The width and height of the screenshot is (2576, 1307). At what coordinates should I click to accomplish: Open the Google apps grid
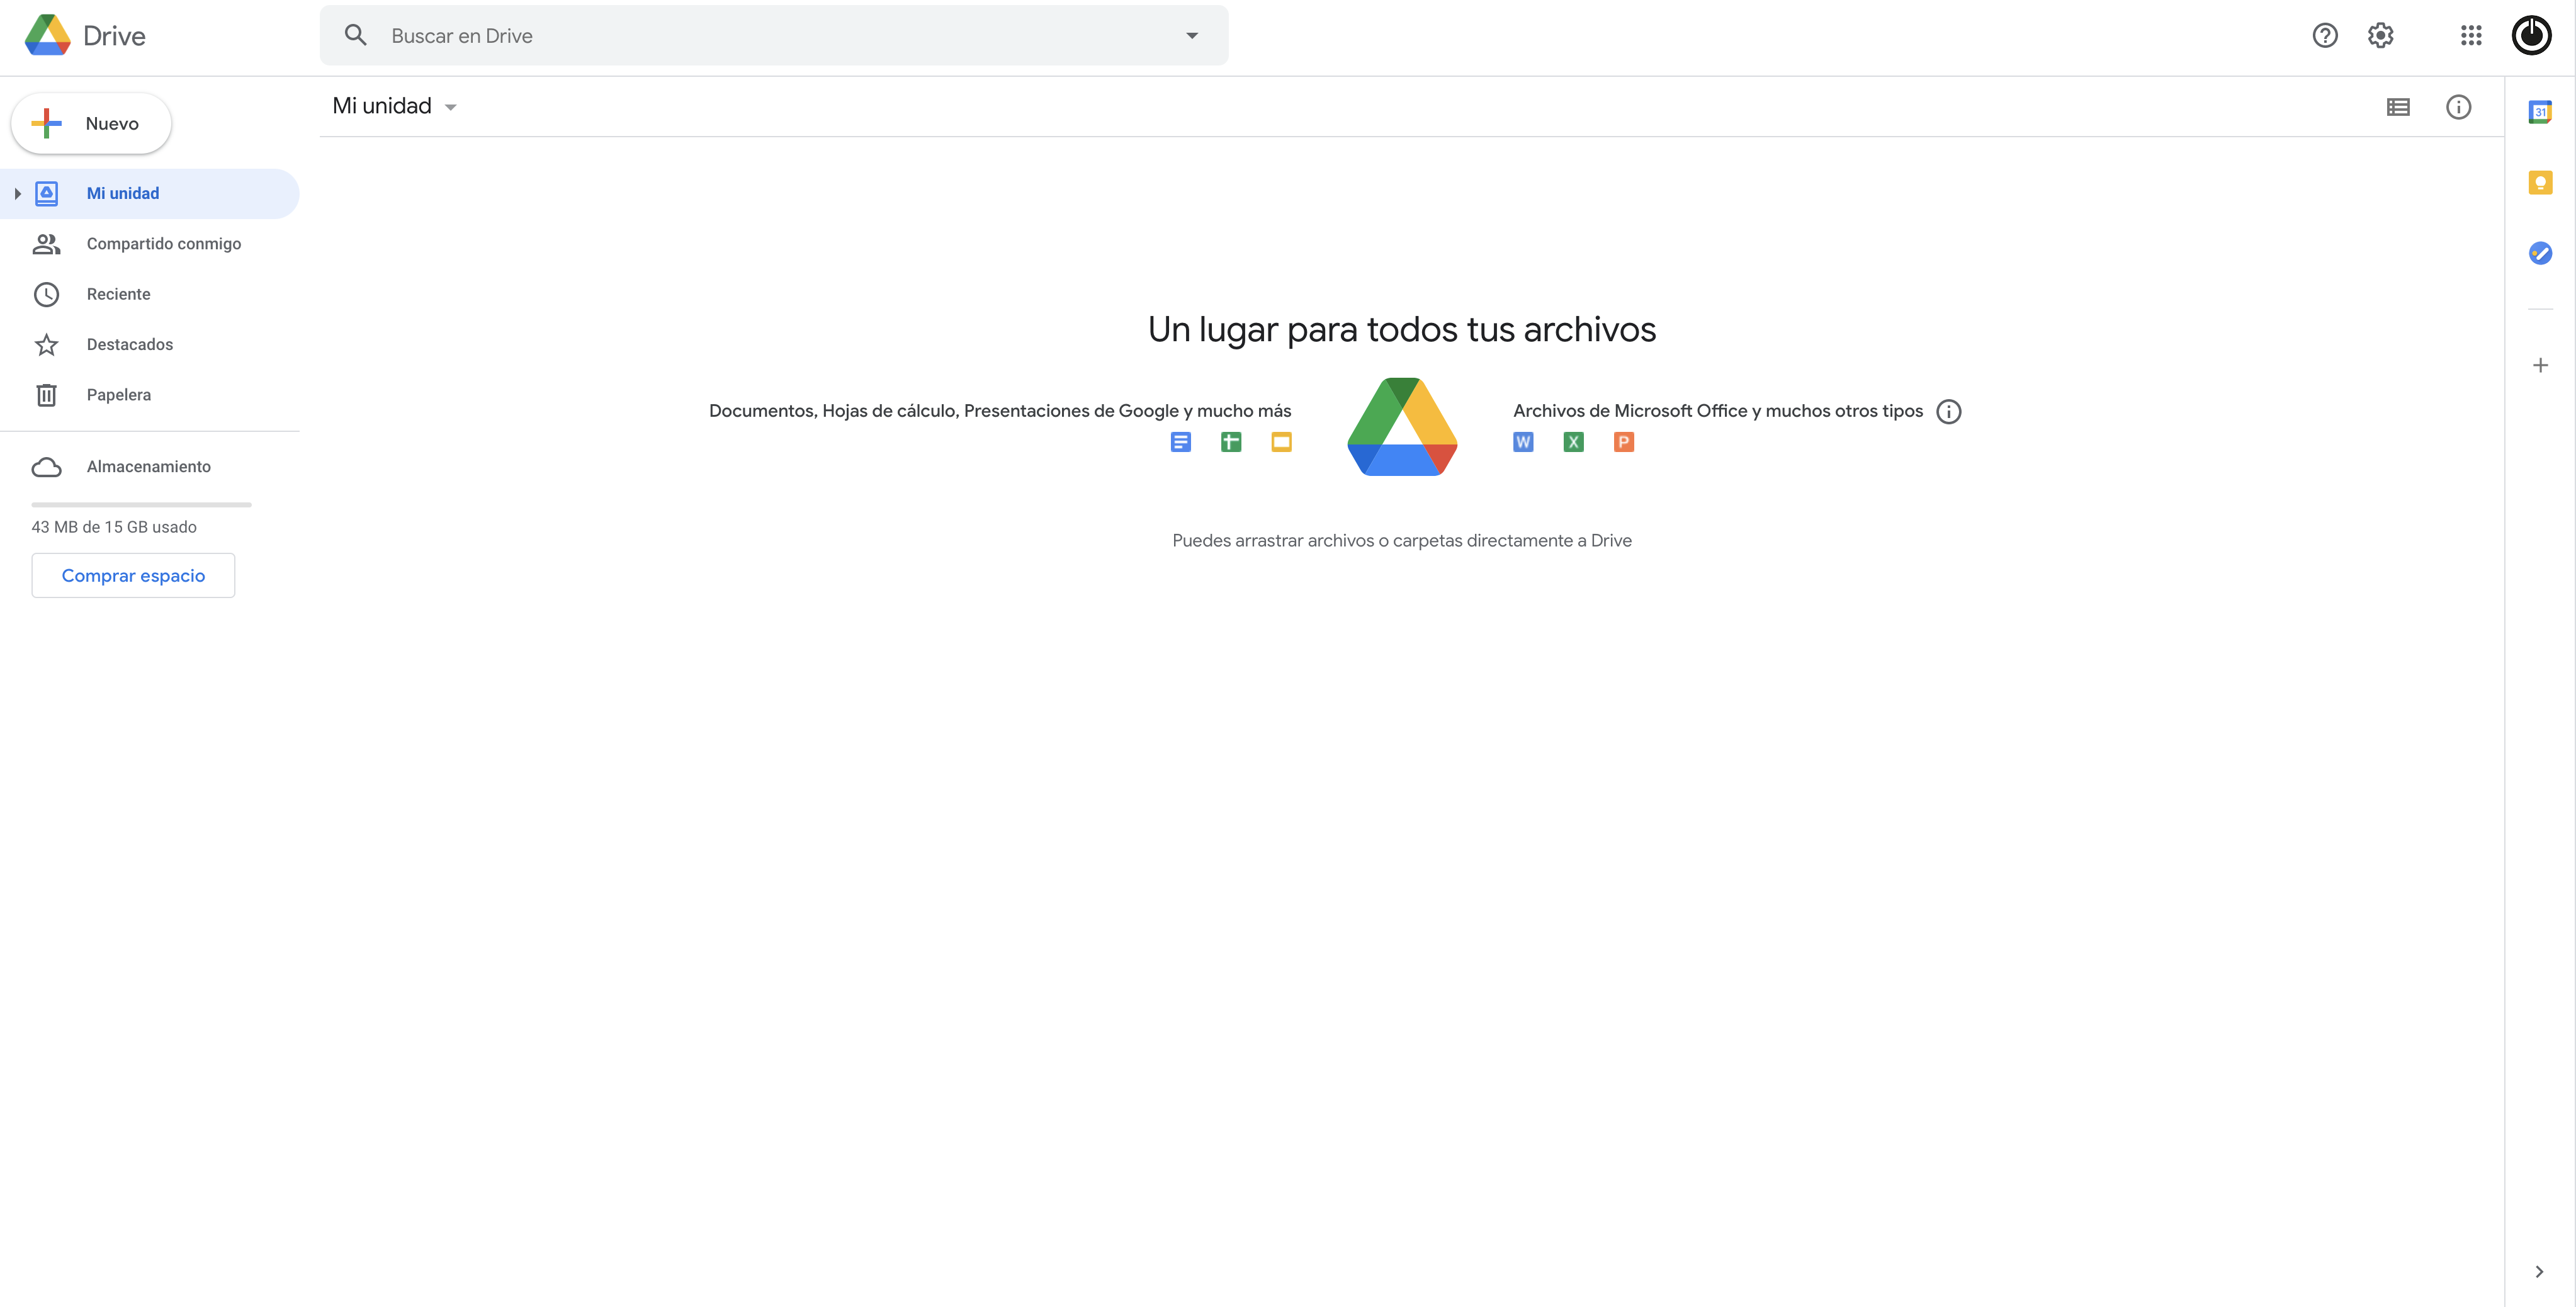point(2471,36)
